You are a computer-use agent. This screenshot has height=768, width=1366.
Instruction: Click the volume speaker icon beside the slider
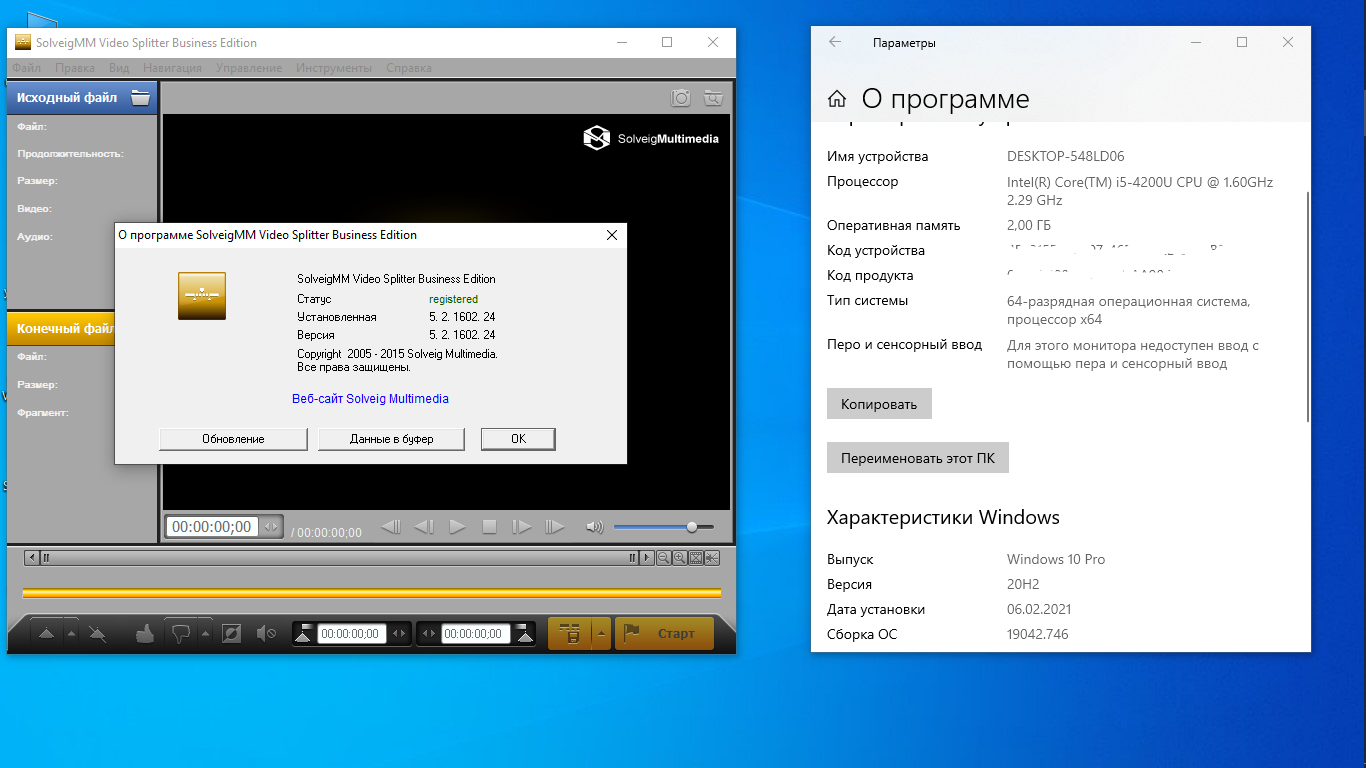(595, 527)
